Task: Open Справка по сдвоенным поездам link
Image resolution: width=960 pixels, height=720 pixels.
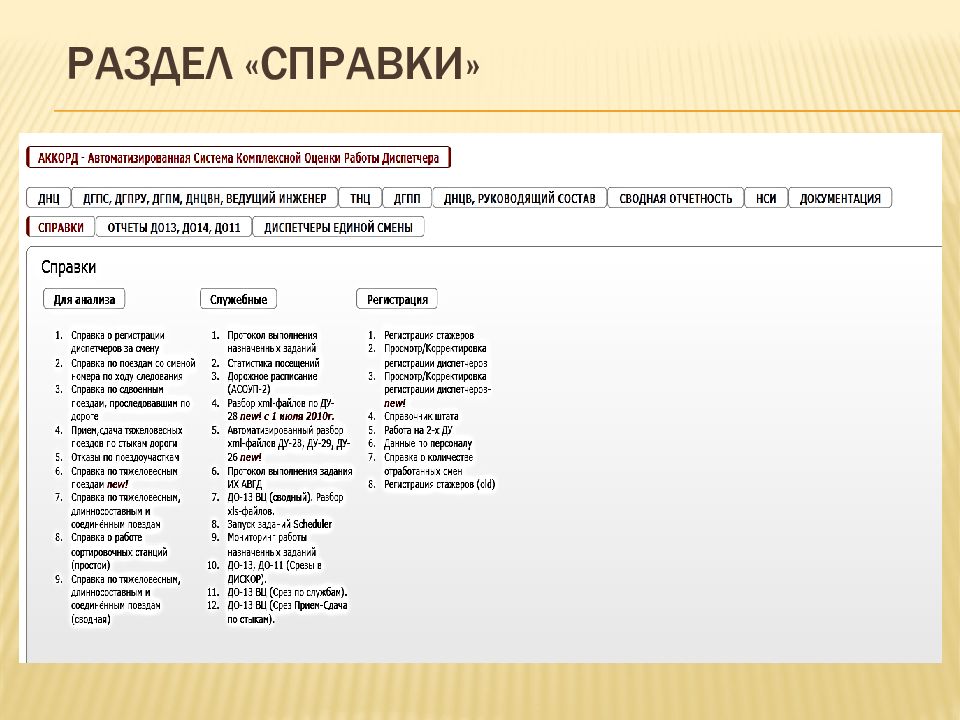Action: (130, 402)
